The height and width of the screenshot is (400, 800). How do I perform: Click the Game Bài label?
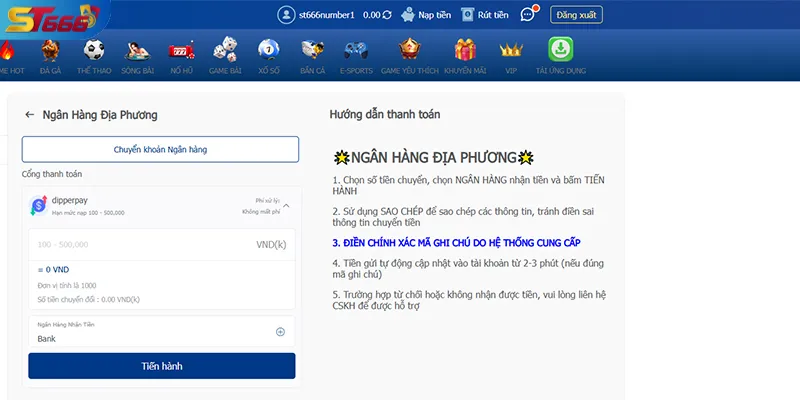[225, 71]
